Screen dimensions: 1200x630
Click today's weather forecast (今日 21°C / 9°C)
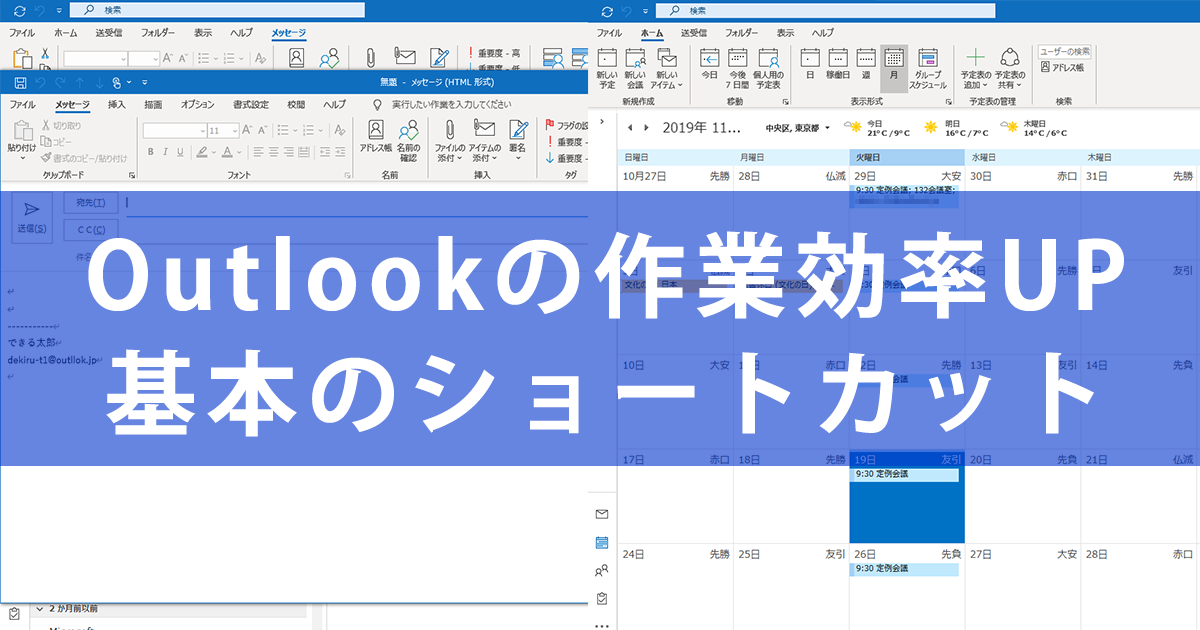pos(877,128)
